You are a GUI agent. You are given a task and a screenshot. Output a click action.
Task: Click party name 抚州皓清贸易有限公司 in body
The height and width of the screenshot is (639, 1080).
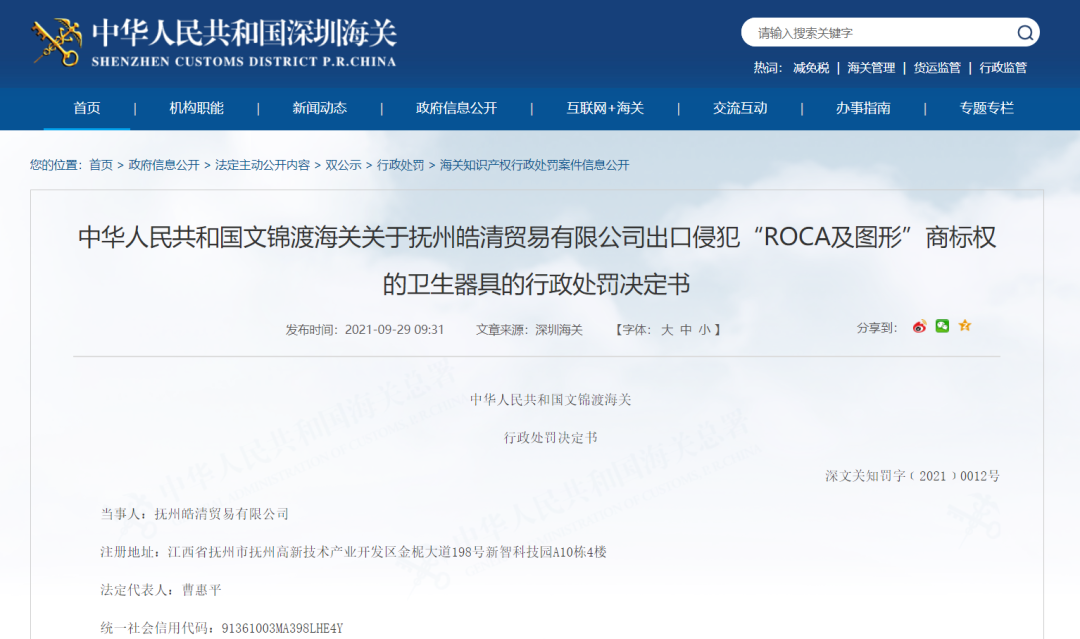point(222,514)
